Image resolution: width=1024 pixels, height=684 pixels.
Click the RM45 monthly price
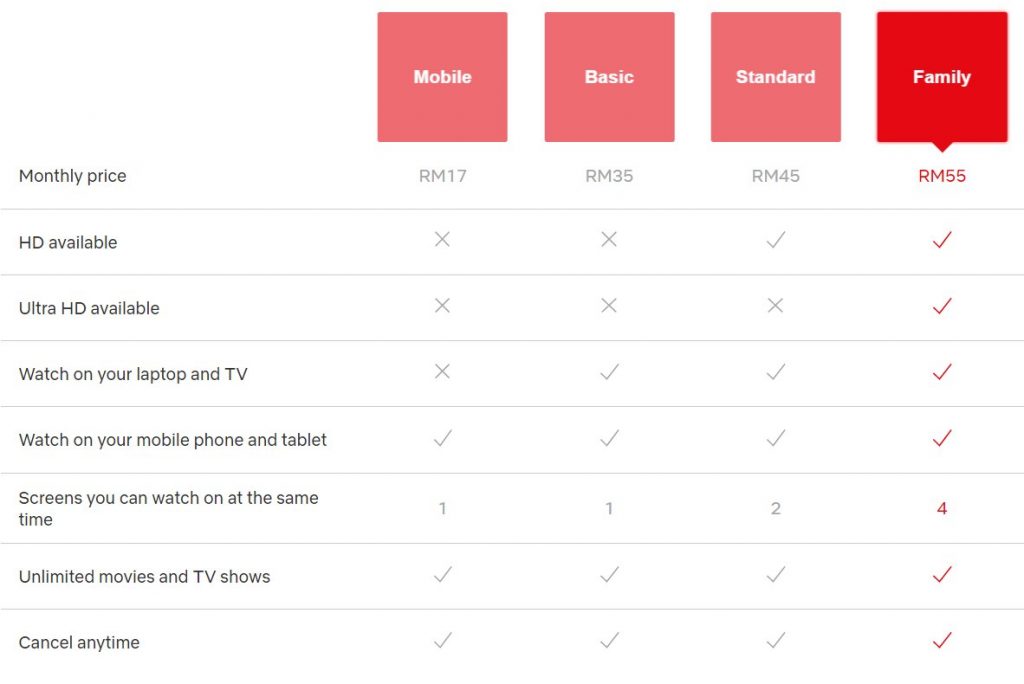point(775,176)
